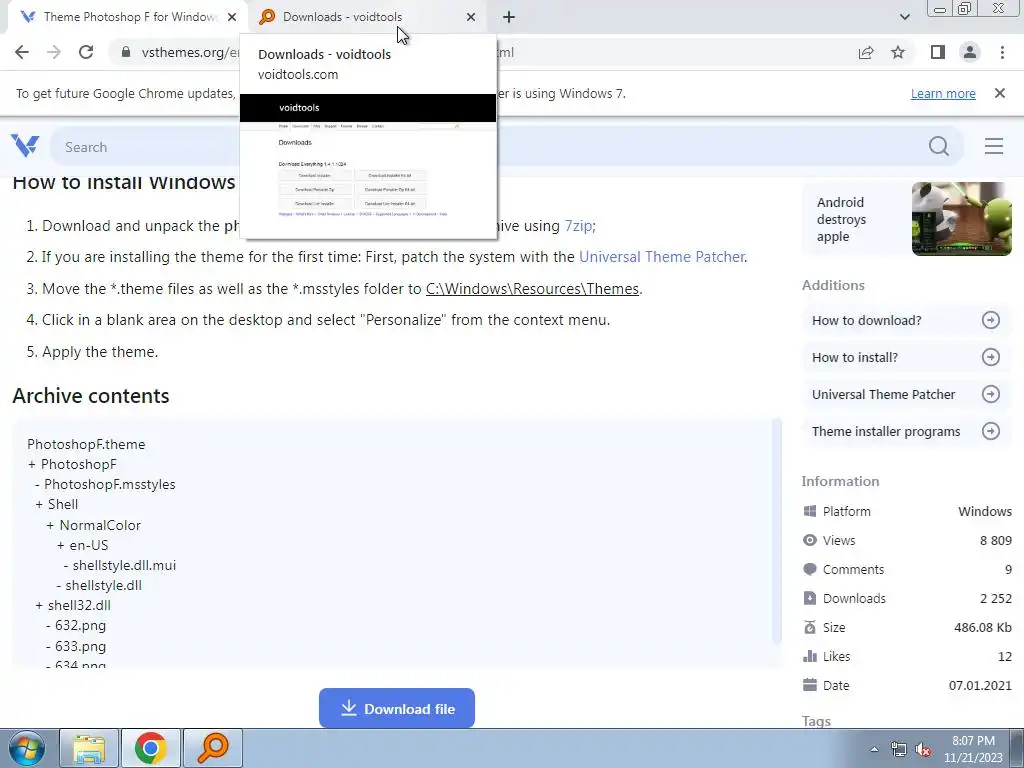Click the vsthemes logo icon
Screen dimensions: 1024x768
coord(25,146)
